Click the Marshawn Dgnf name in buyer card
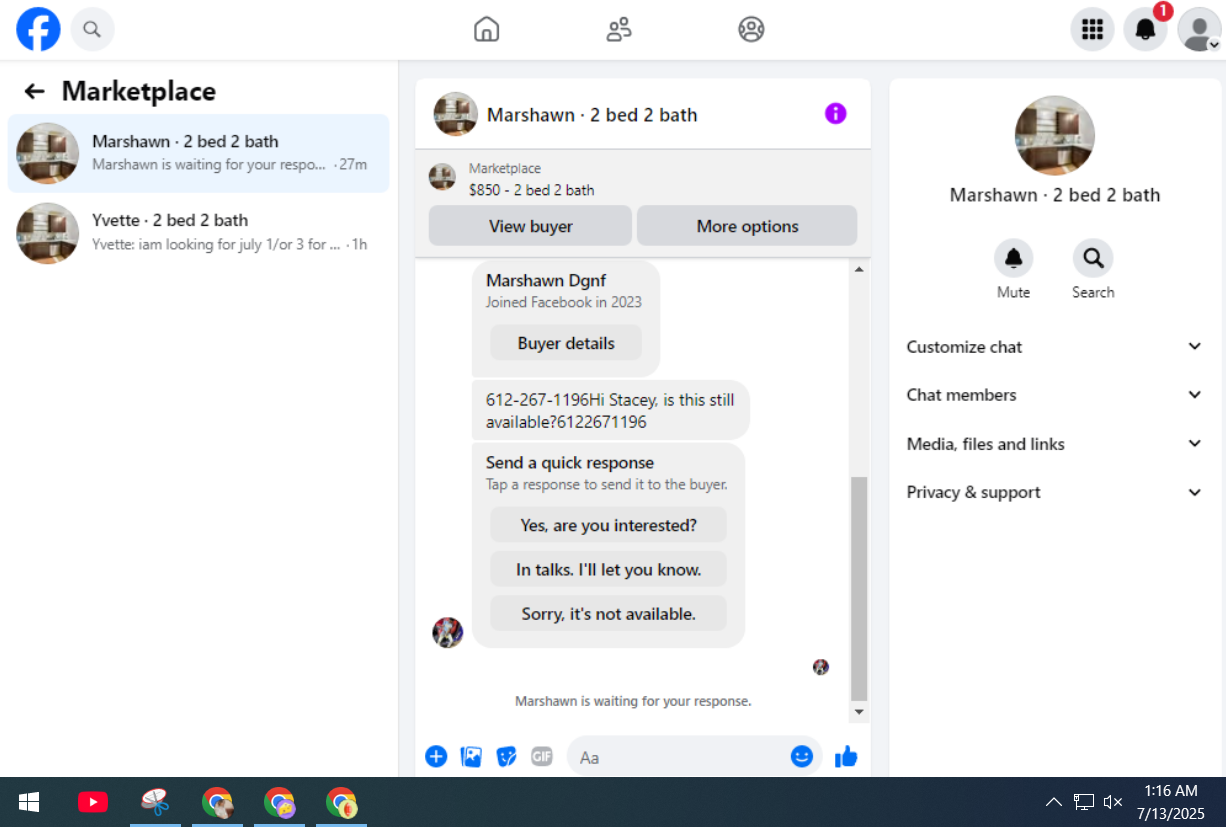 tap(546, 280)
